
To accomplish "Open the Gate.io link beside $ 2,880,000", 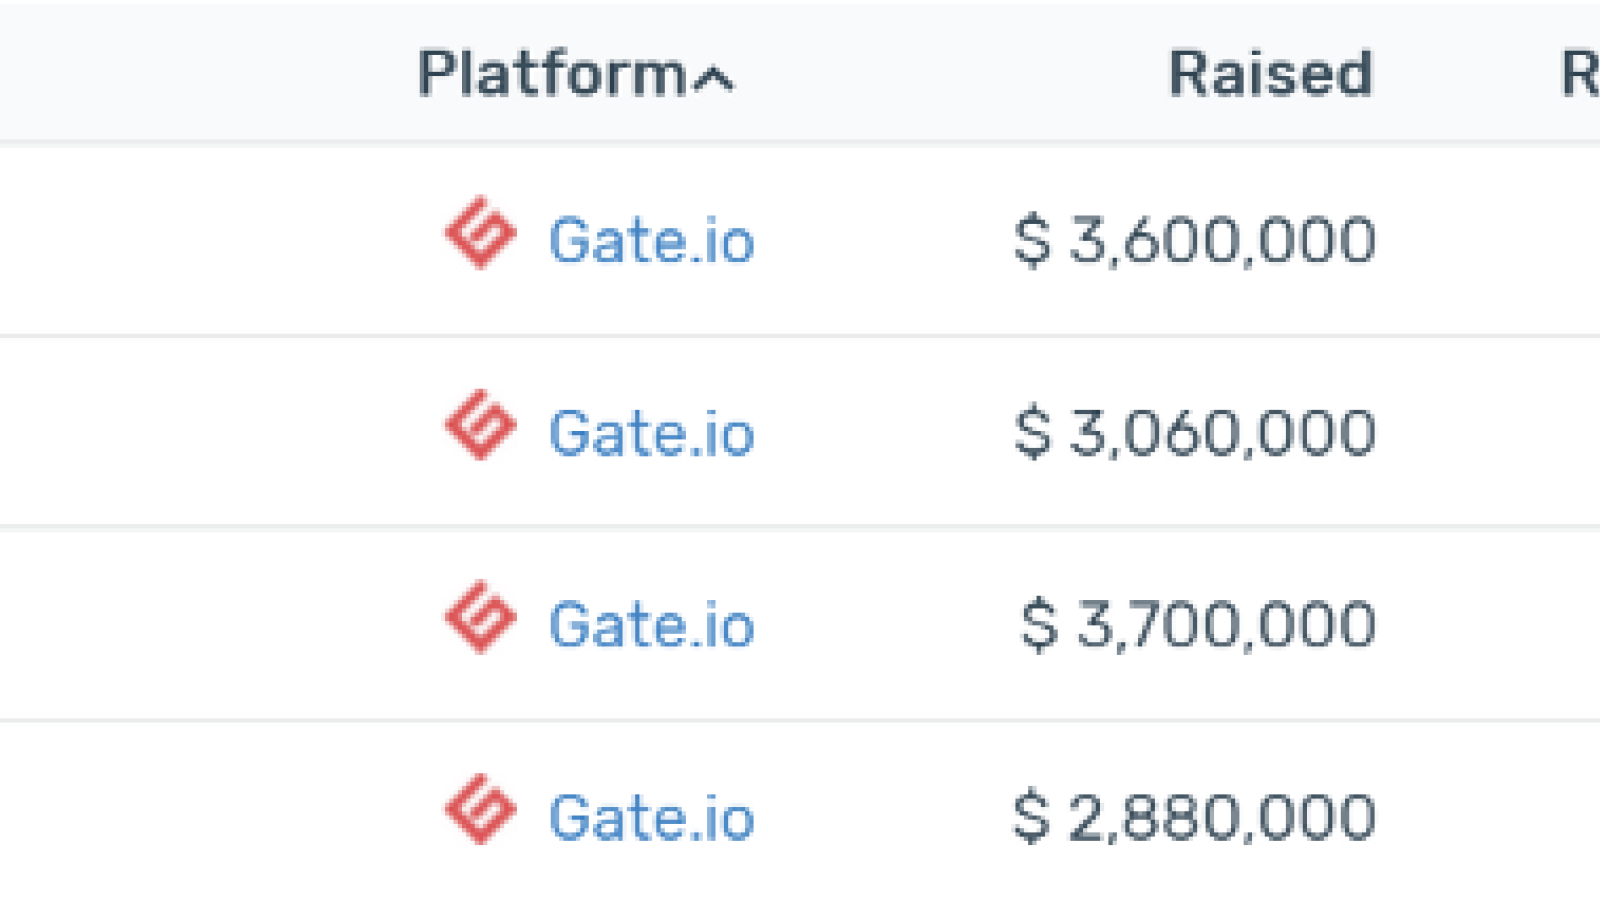I will pos(651,817).
